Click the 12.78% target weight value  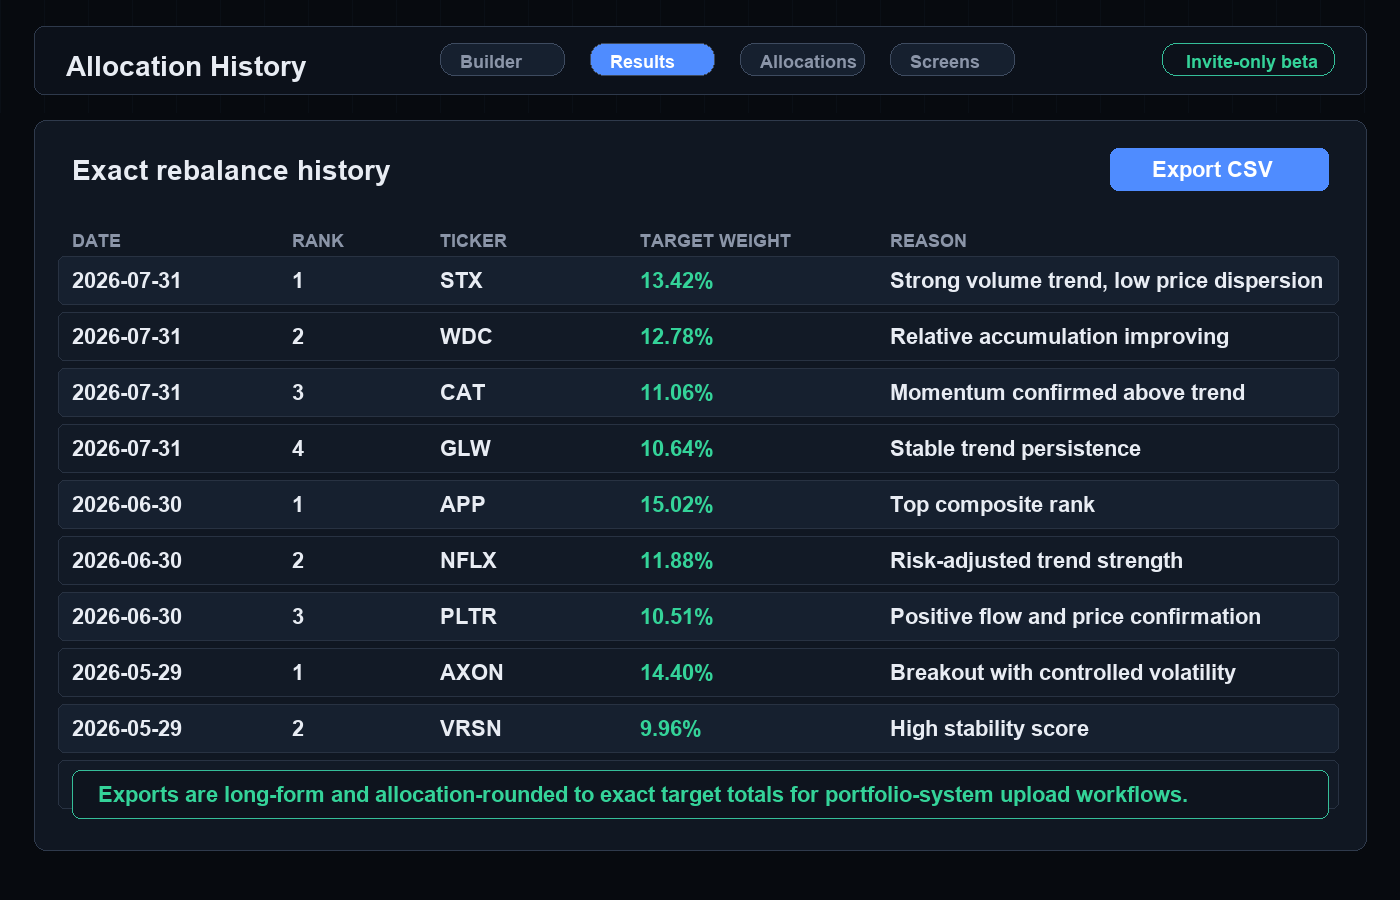pyautogui.click(x=676, y=337)
